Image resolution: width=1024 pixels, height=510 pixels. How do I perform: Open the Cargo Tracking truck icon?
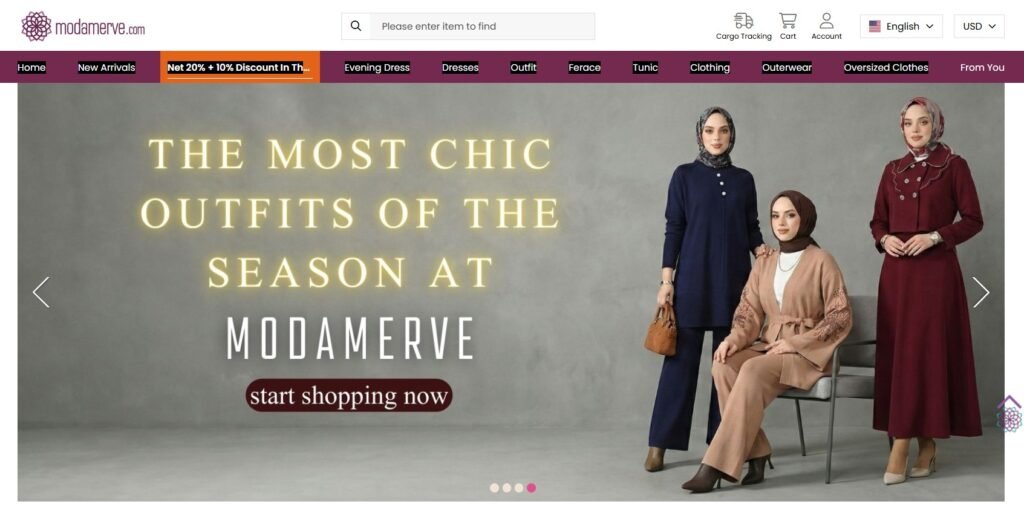743,20
